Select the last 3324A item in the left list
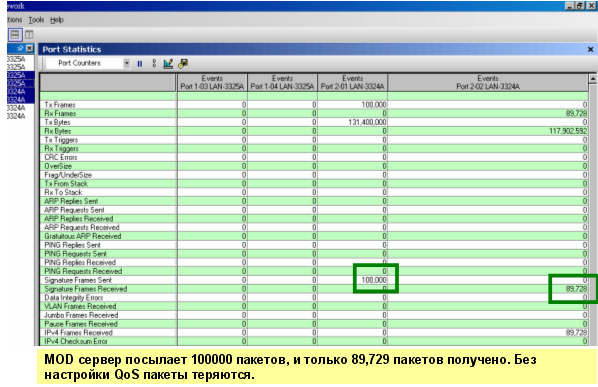Viewport: 598px width, 387px height. point(16,116)
